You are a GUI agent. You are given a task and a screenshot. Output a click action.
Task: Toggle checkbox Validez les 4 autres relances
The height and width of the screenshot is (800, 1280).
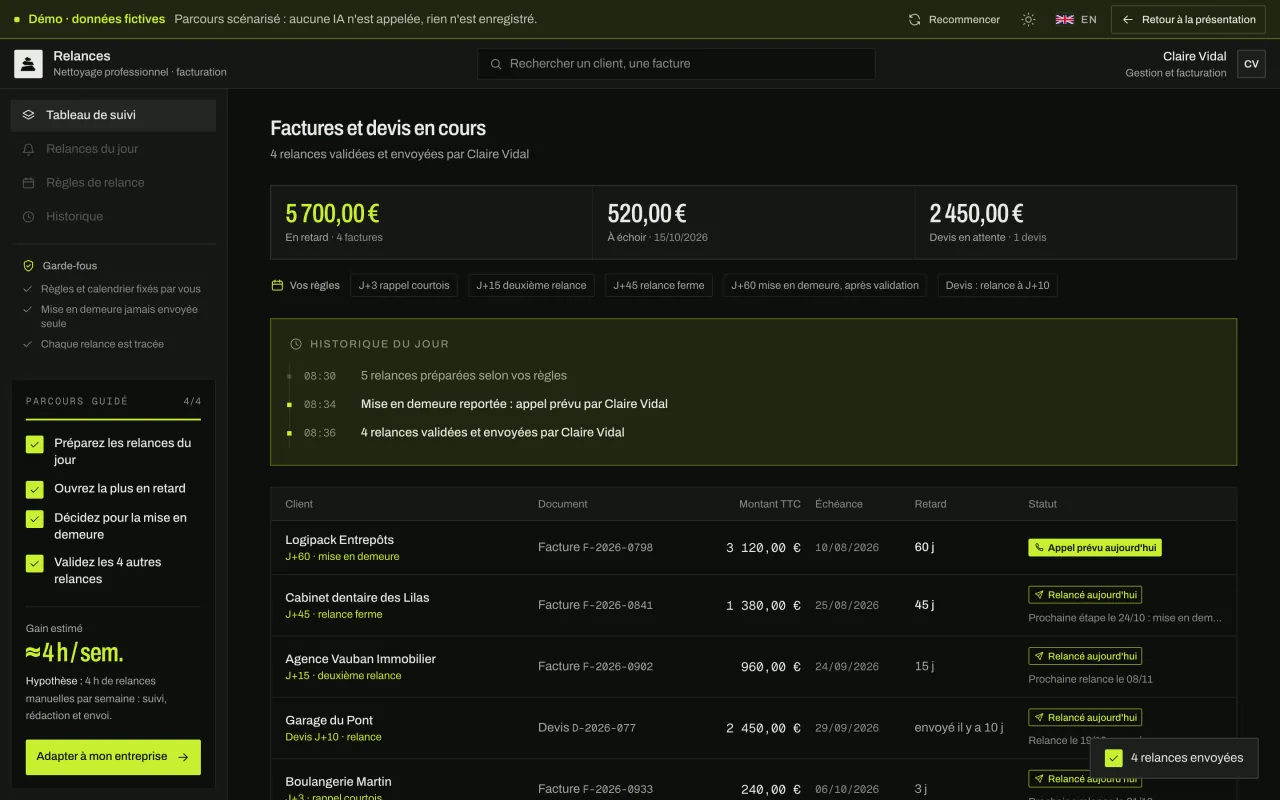pyautogui.click(x=35, y=563)
